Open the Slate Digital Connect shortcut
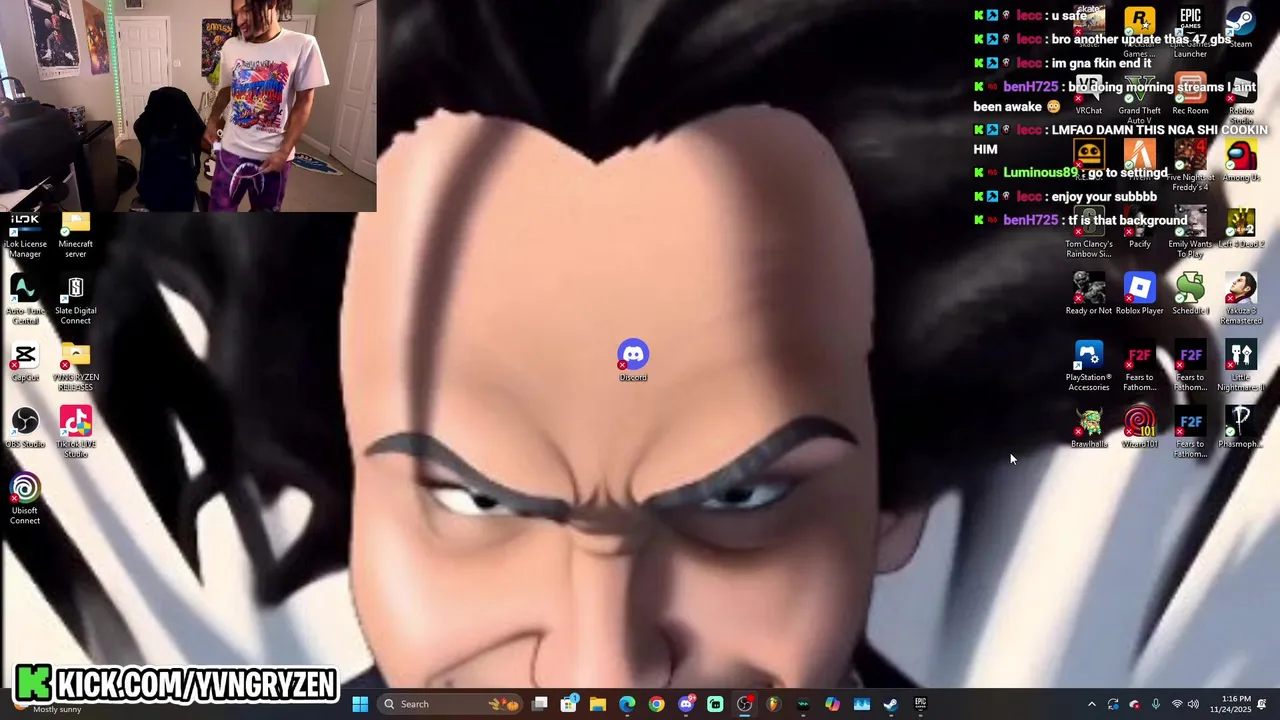Viewport: 1280px width, 720px height. (x=75, y=300)
